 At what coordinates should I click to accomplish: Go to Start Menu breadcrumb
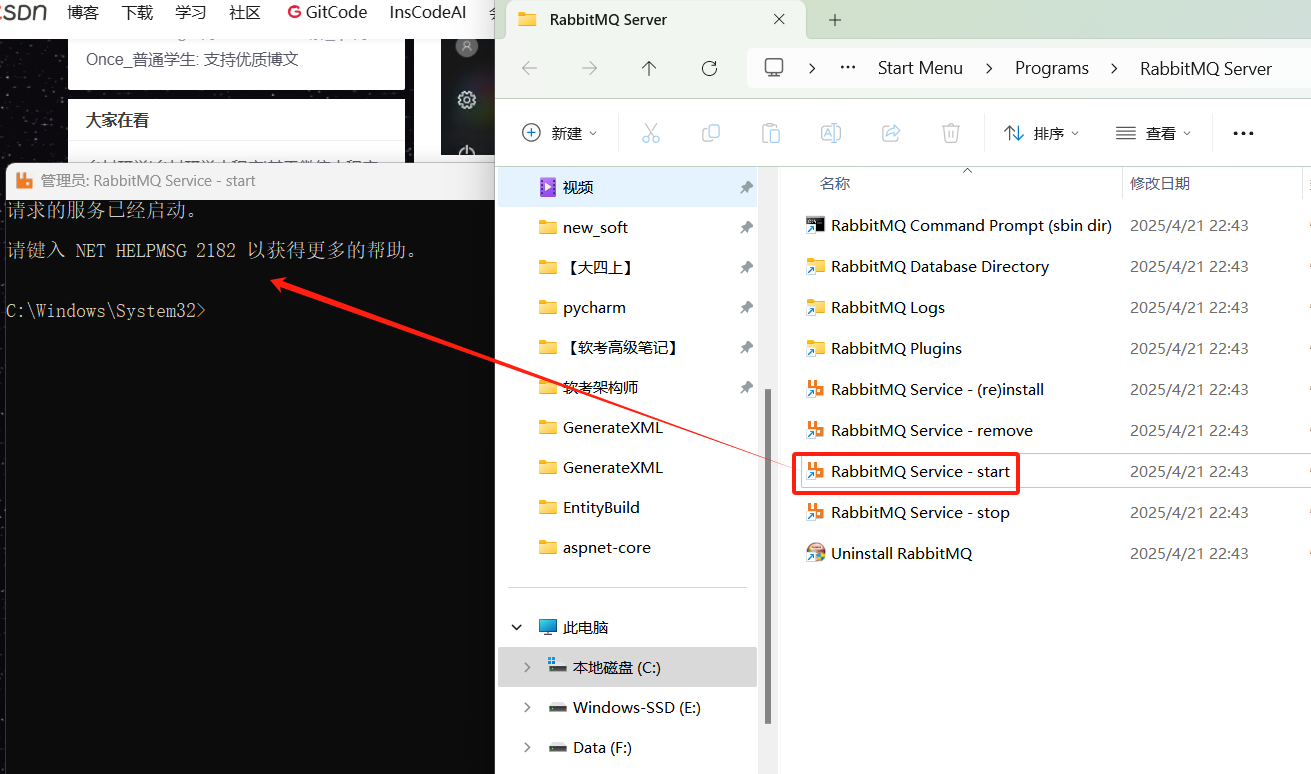click(x=920, y=68)
